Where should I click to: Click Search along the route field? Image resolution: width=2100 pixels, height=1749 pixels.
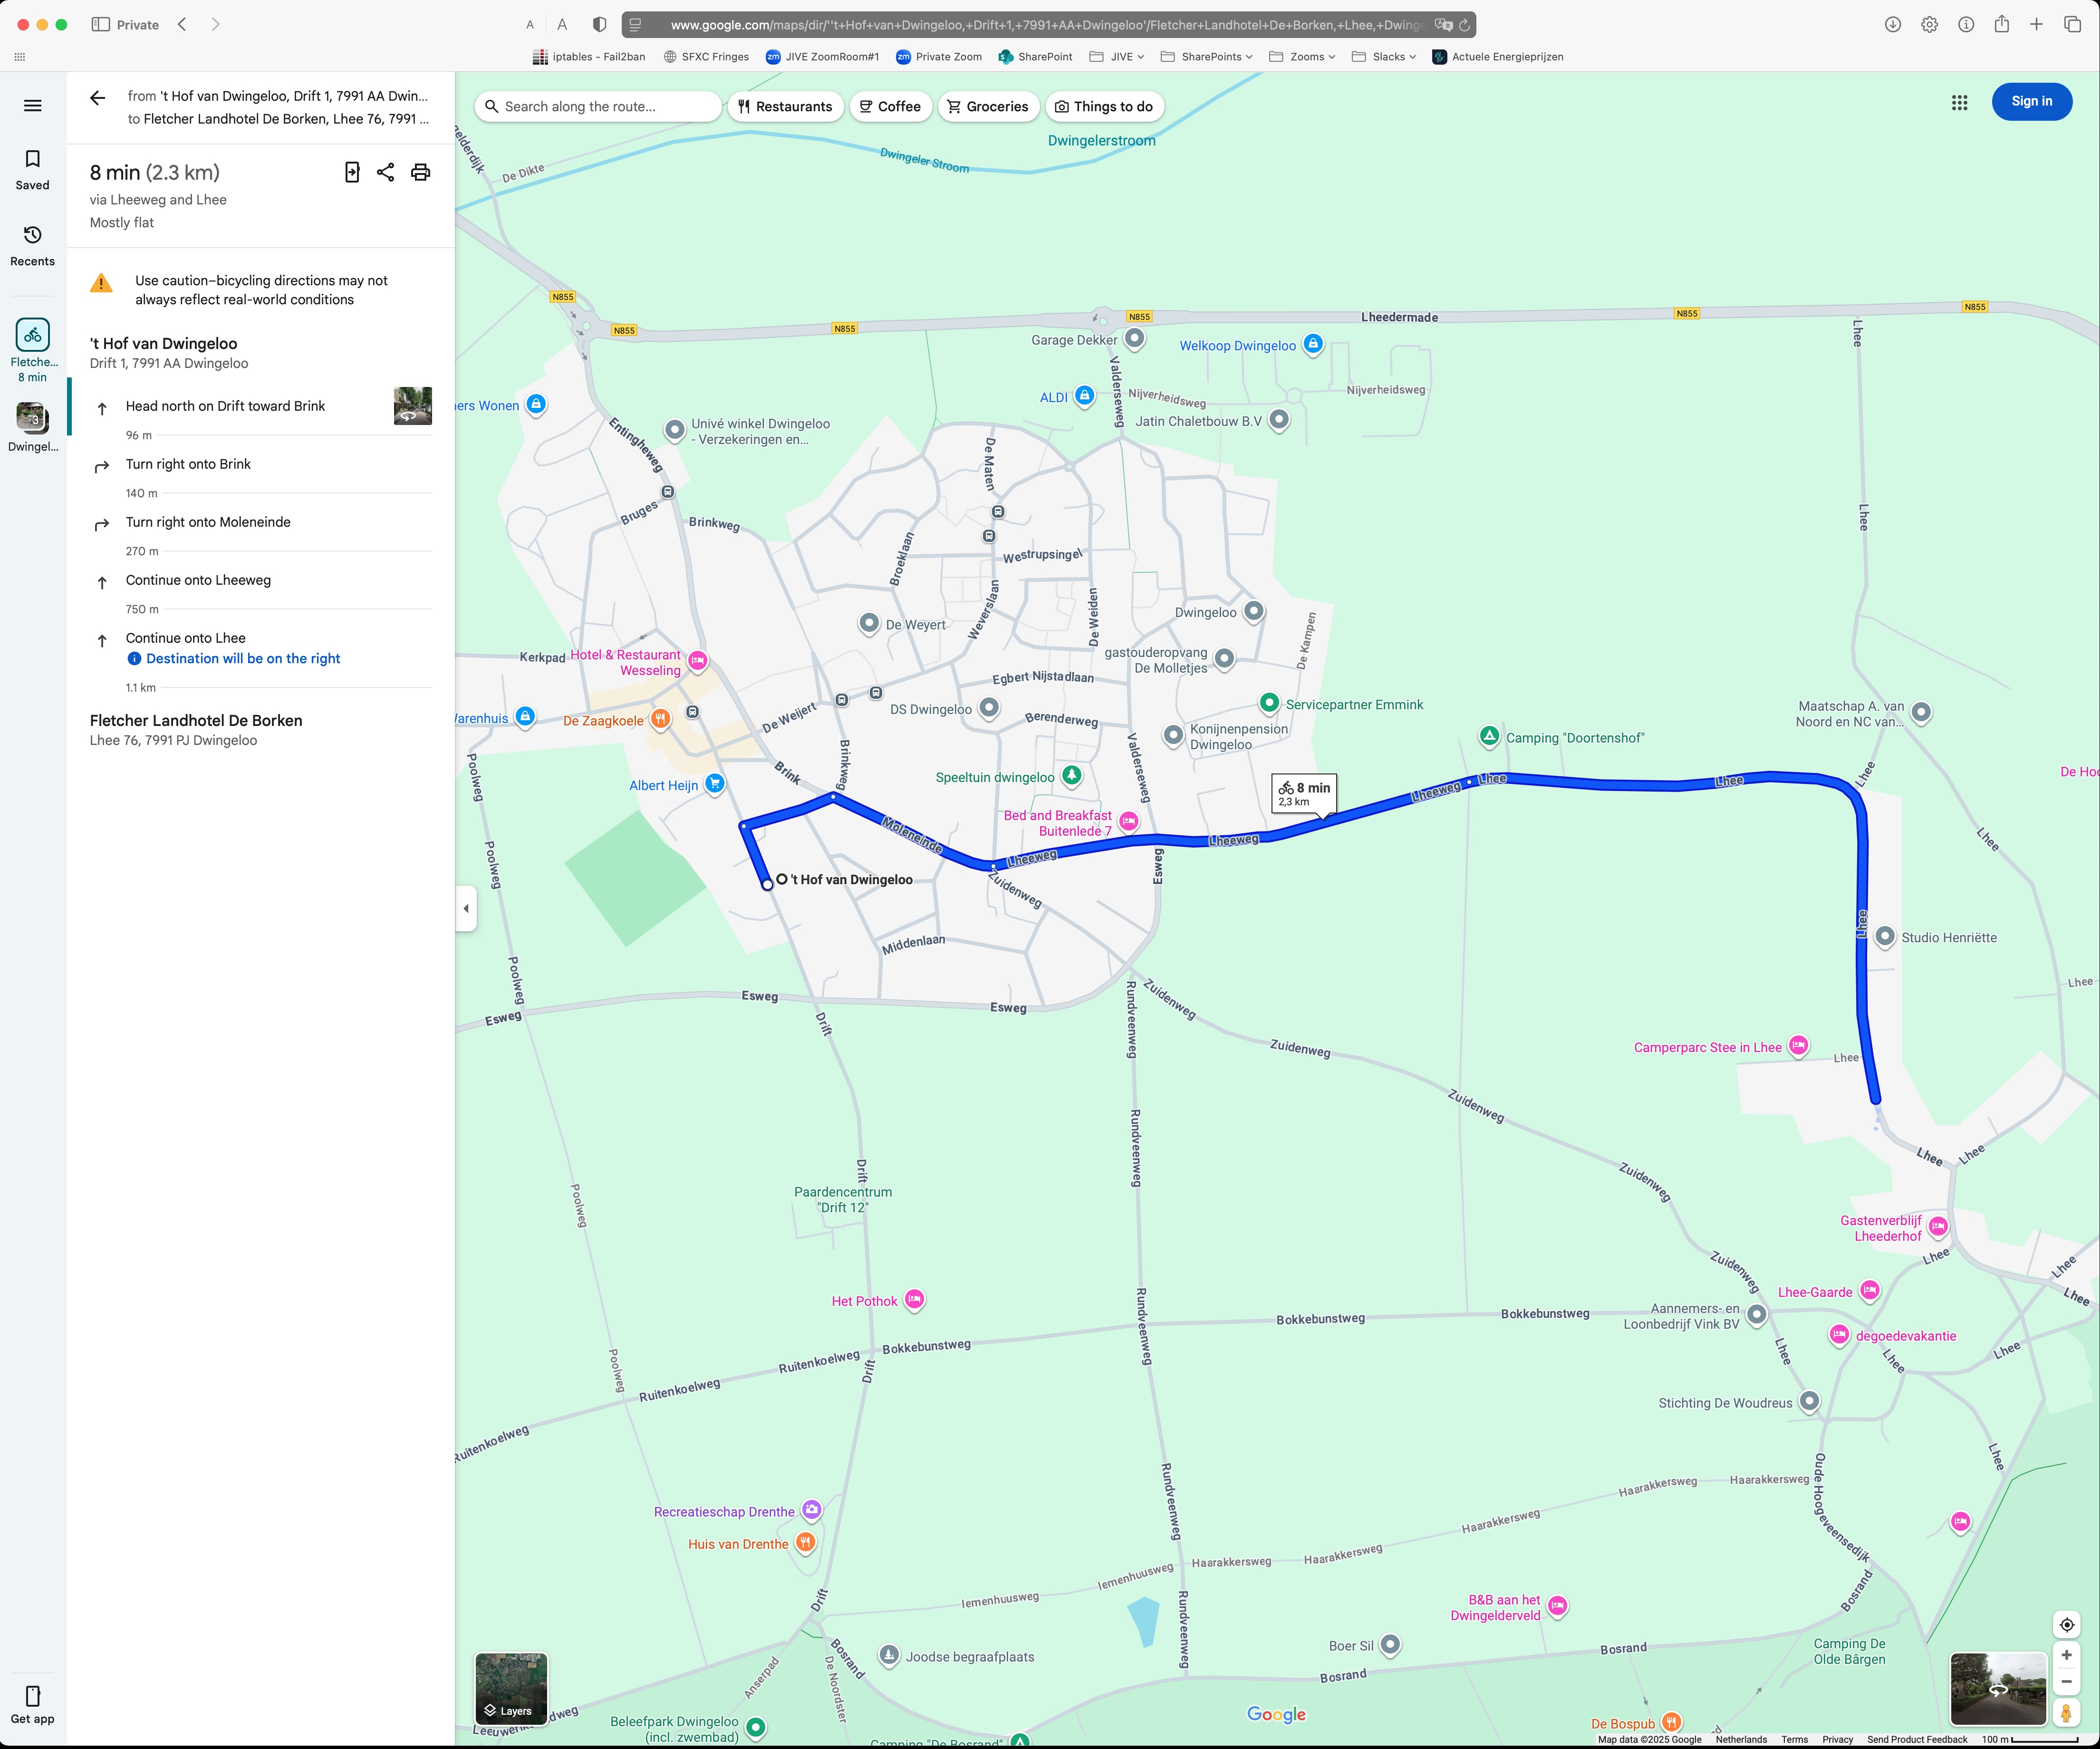click(x=598, y=107)
